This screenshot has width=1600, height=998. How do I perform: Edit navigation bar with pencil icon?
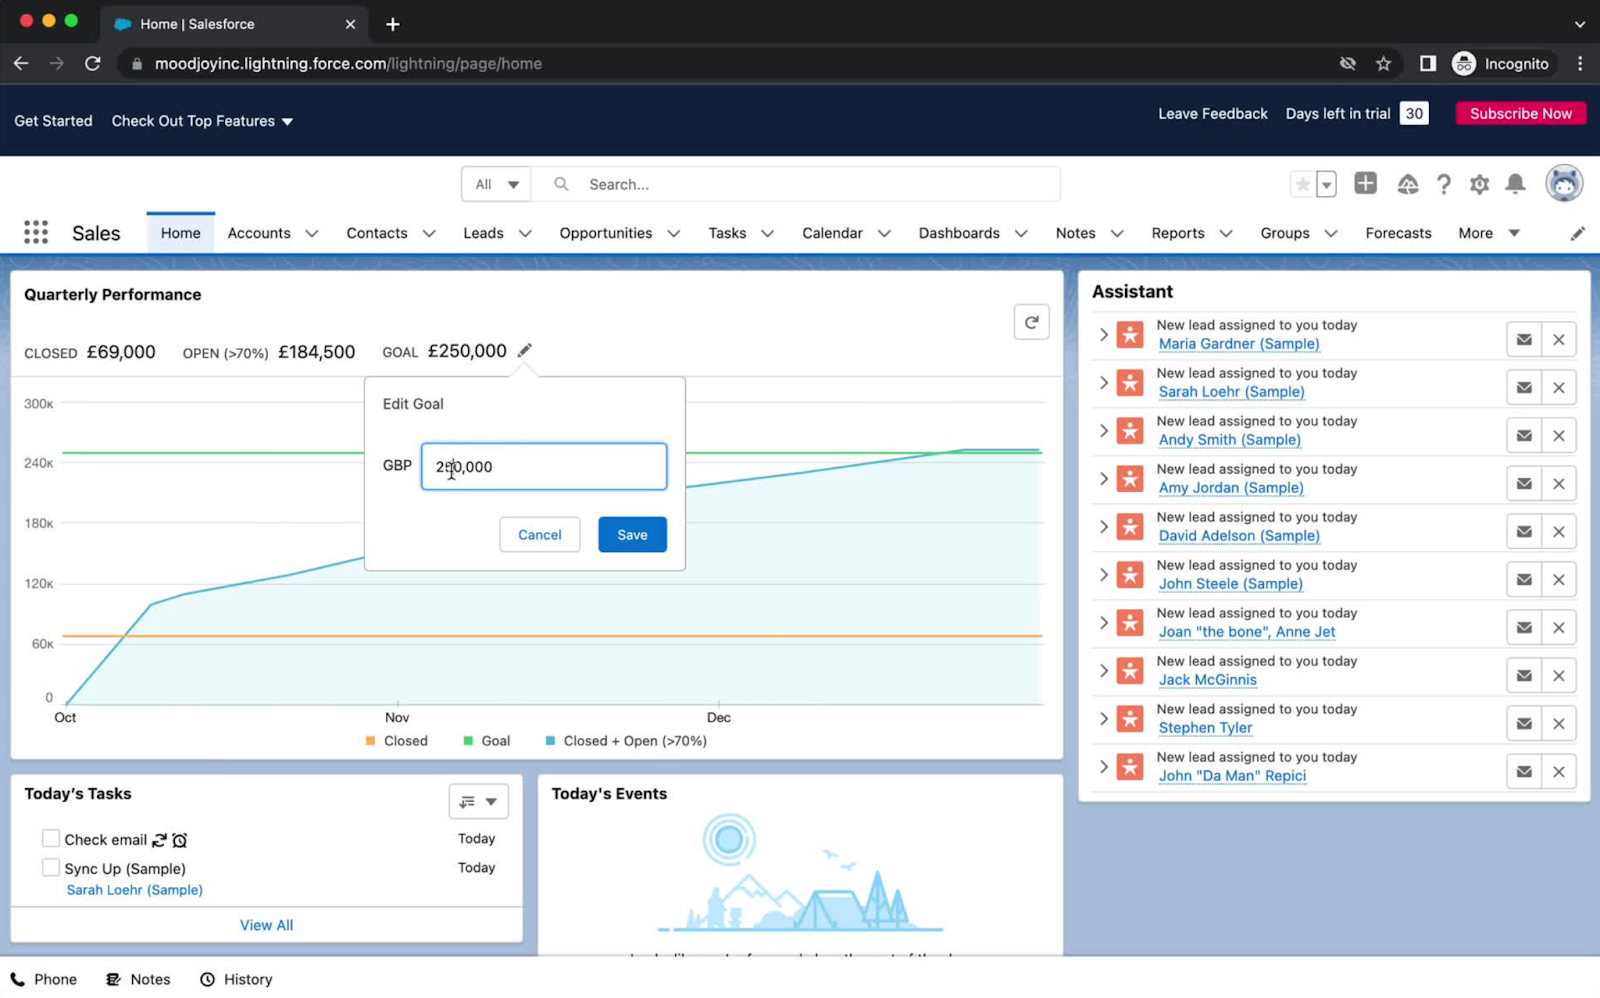tap(1577, 233)
